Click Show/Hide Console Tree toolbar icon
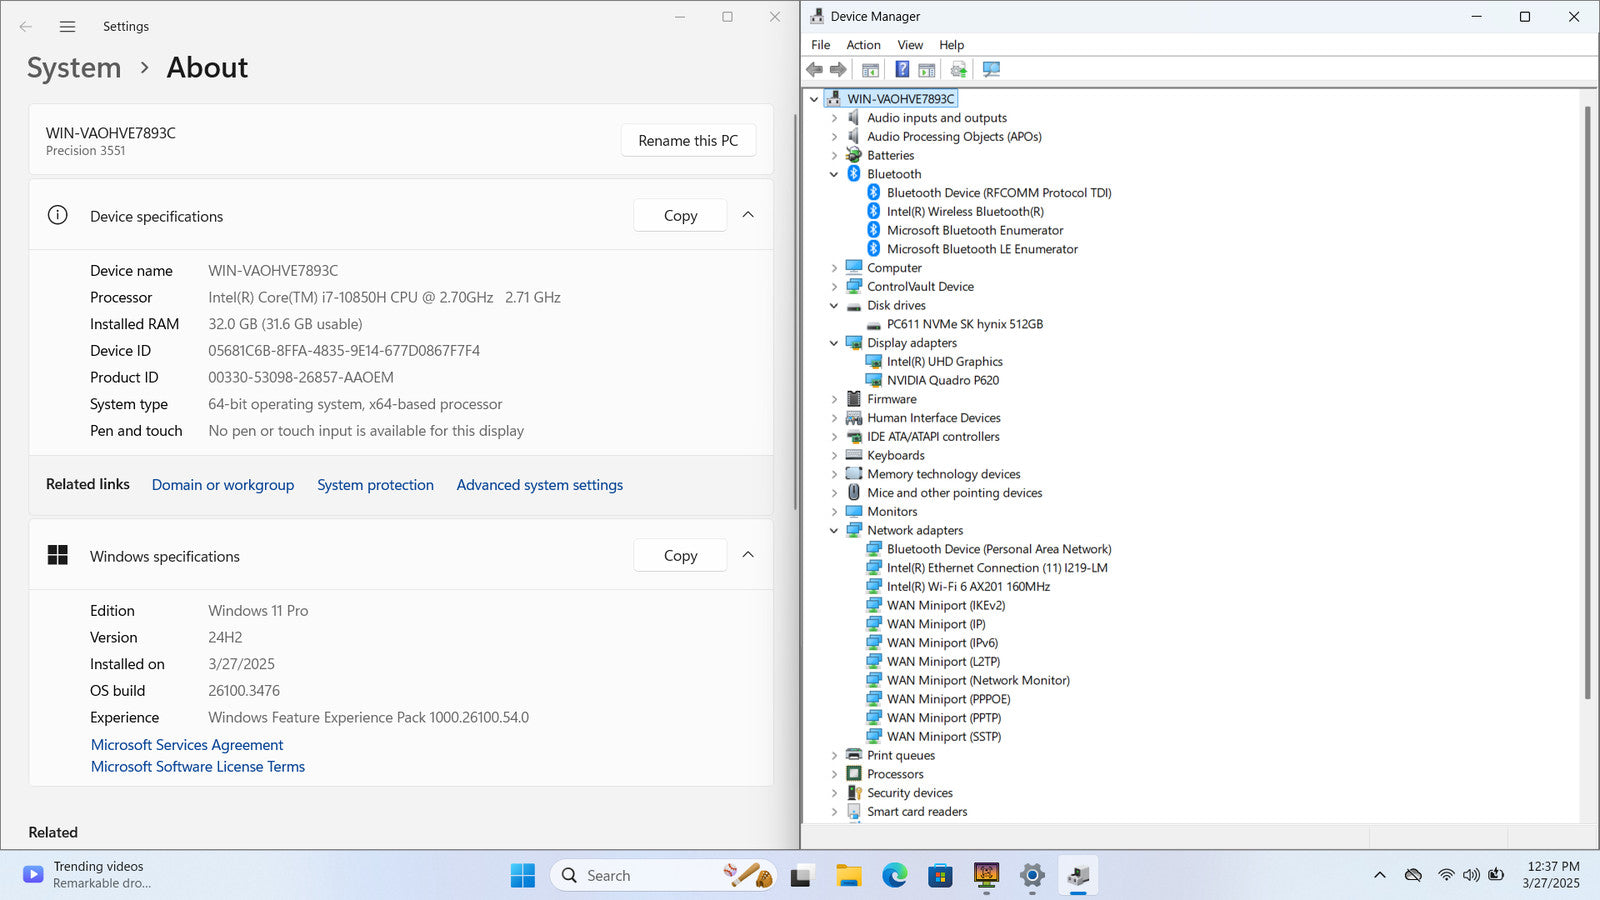The height and width of the screenshot is (900, 1600). point(870,69)
